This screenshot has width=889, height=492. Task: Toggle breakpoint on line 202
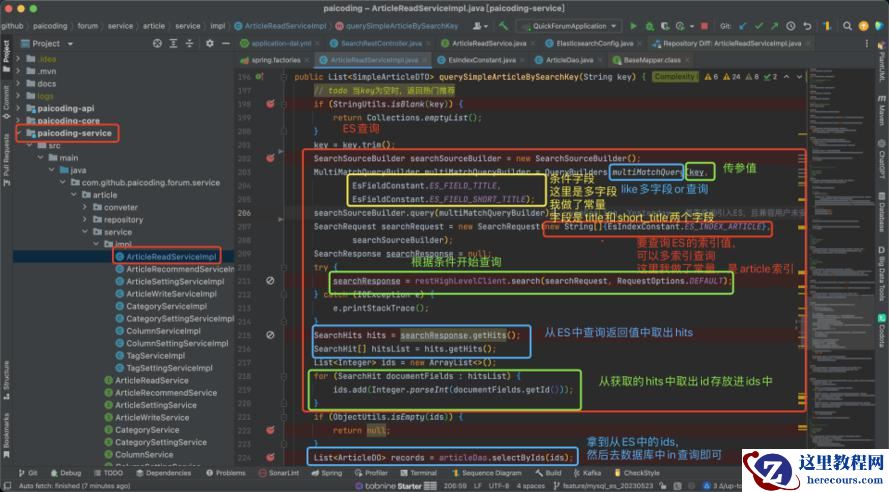(270, 157)
